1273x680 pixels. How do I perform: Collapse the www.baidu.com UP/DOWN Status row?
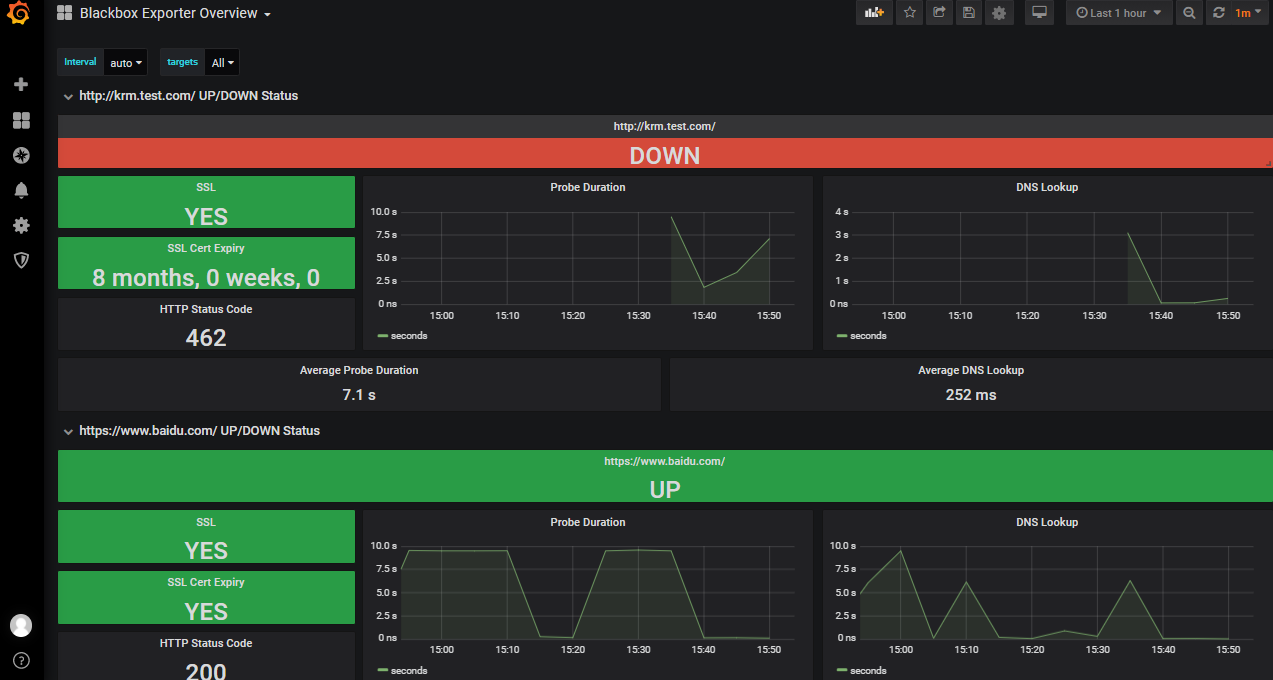coord(191,431)
